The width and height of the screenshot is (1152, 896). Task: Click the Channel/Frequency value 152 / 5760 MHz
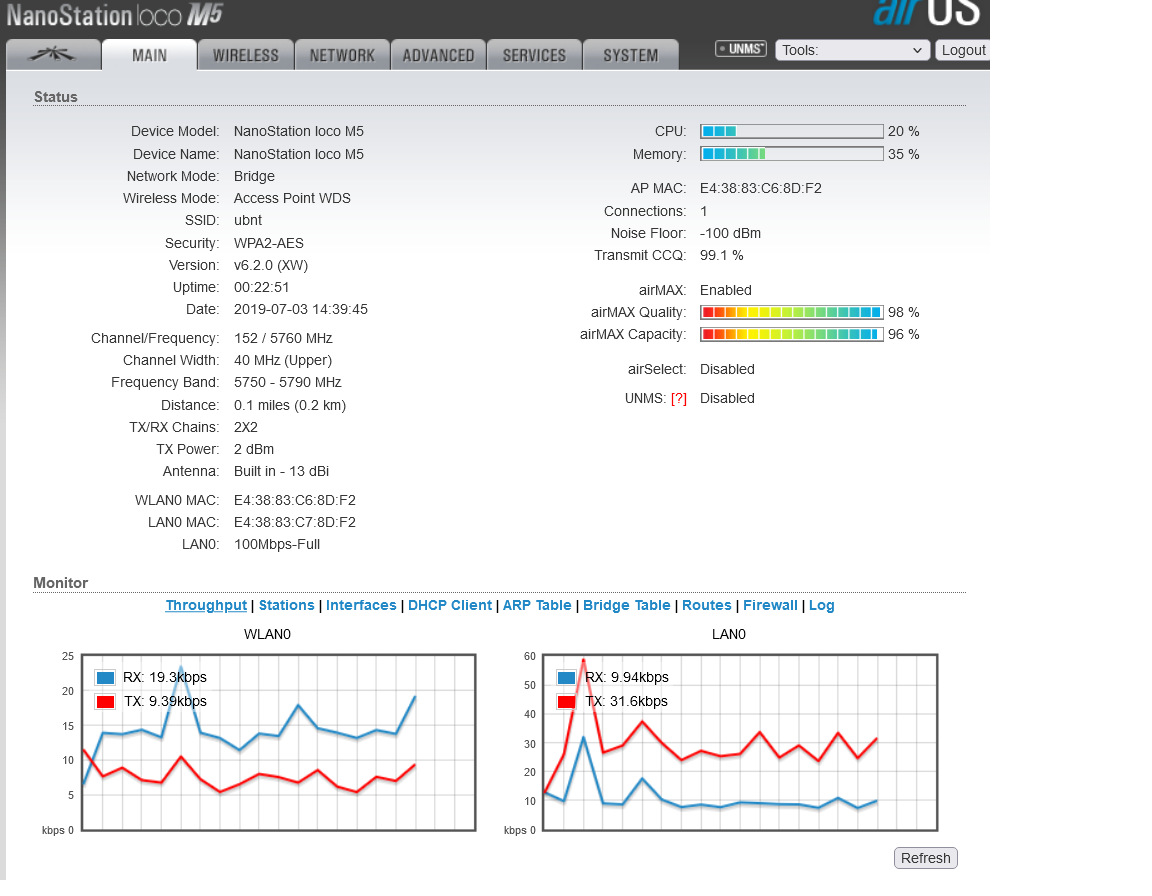pyautogui.click(x=283, y=339)
